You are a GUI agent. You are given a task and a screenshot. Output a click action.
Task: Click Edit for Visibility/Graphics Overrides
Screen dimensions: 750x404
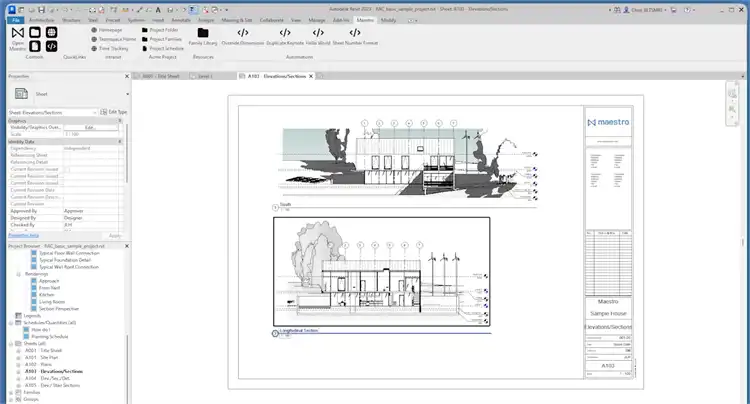[x=90, y=128]
